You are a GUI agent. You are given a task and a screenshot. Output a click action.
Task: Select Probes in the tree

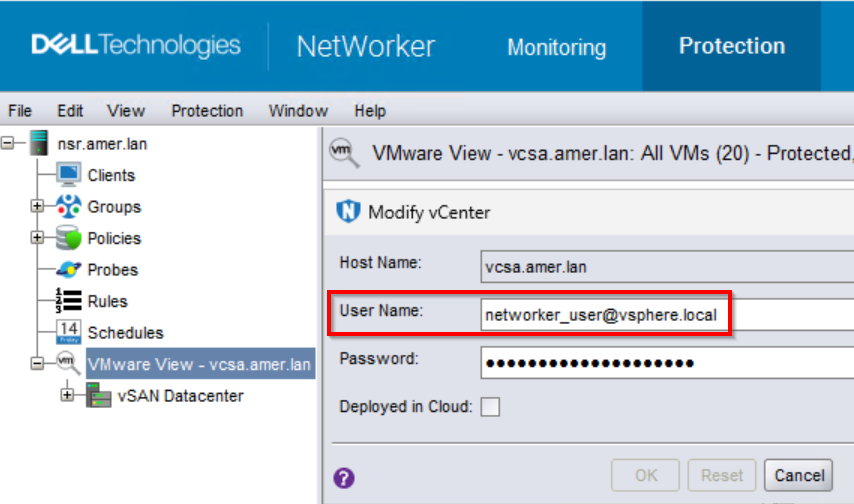pyautogui.click(x=113, y=270)
